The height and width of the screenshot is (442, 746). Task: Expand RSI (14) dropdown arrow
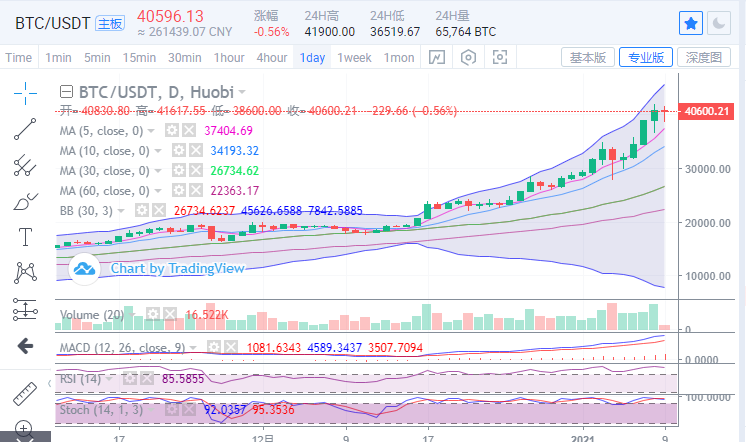coord(109,379)
